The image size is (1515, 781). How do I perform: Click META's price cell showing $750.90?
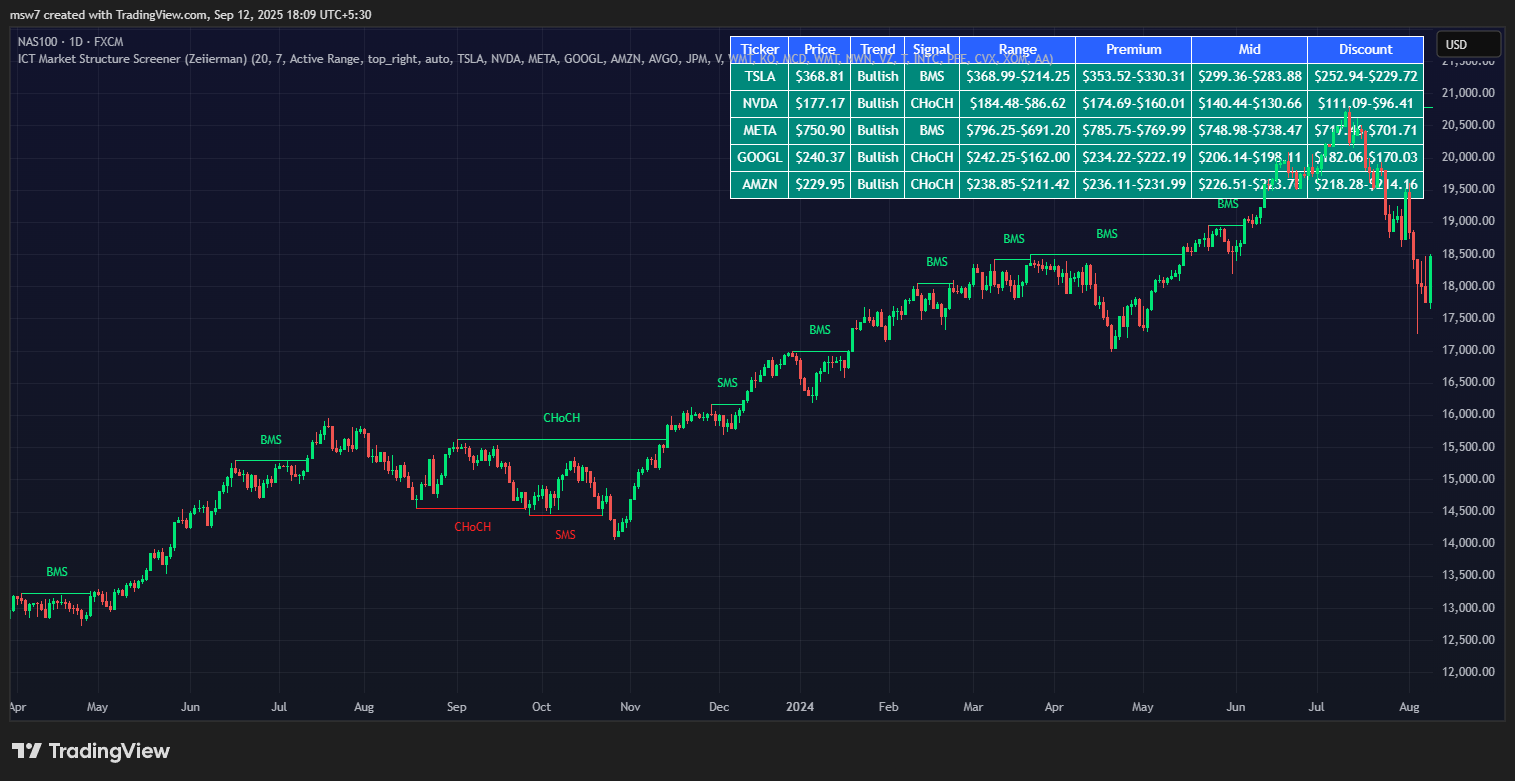819,130
